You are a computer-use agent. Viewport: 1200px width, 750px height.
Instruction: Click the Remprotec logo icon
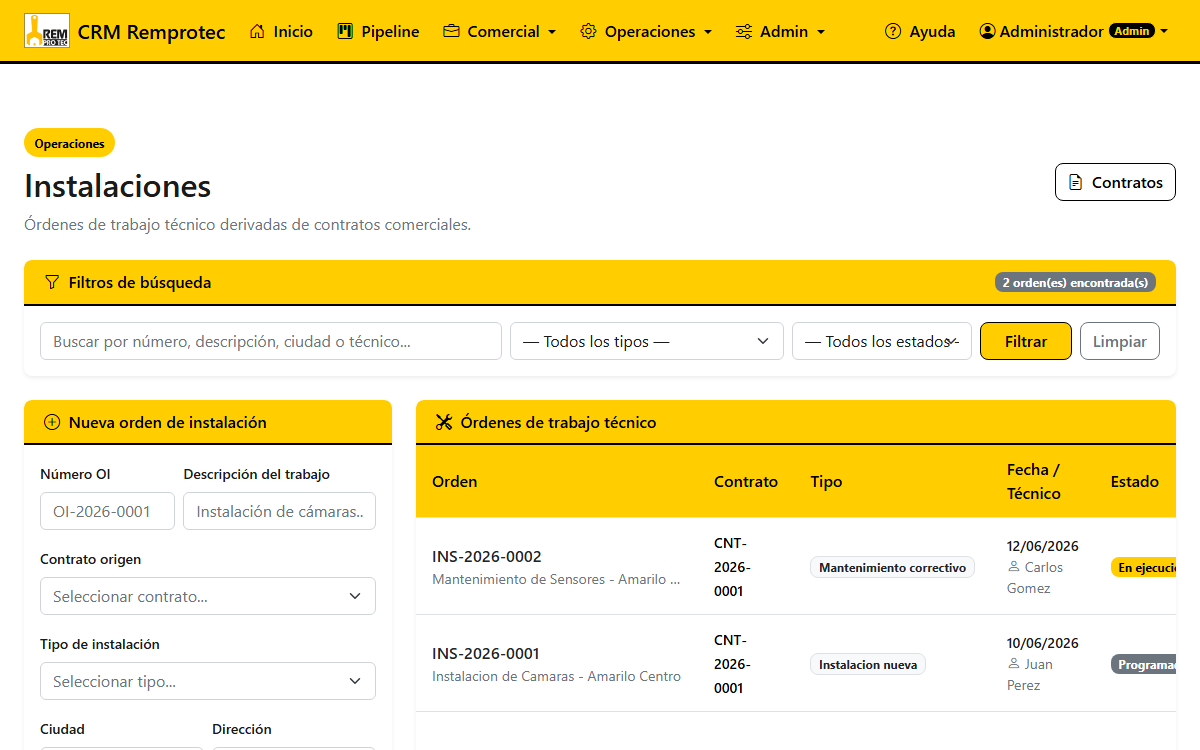[46, 31]
